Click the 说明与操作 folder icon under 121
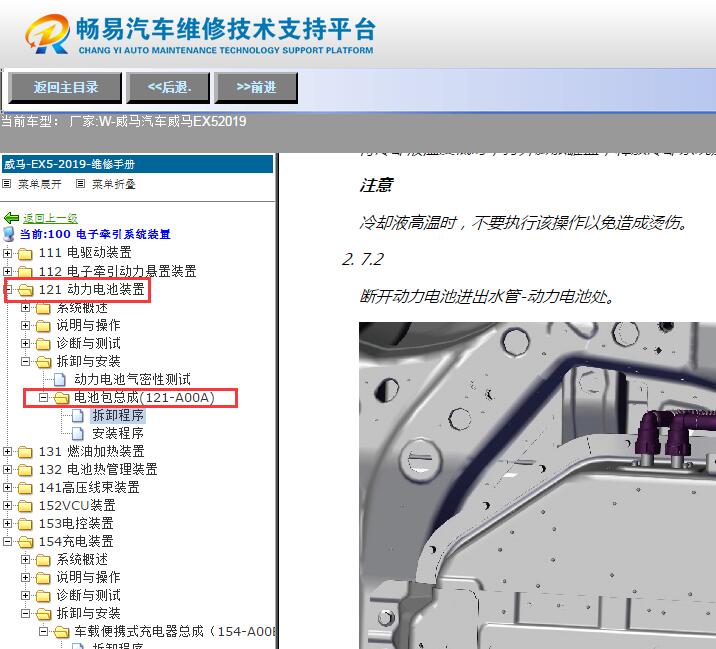Screen dimensions: 716x649 click(x=43, y=326)
